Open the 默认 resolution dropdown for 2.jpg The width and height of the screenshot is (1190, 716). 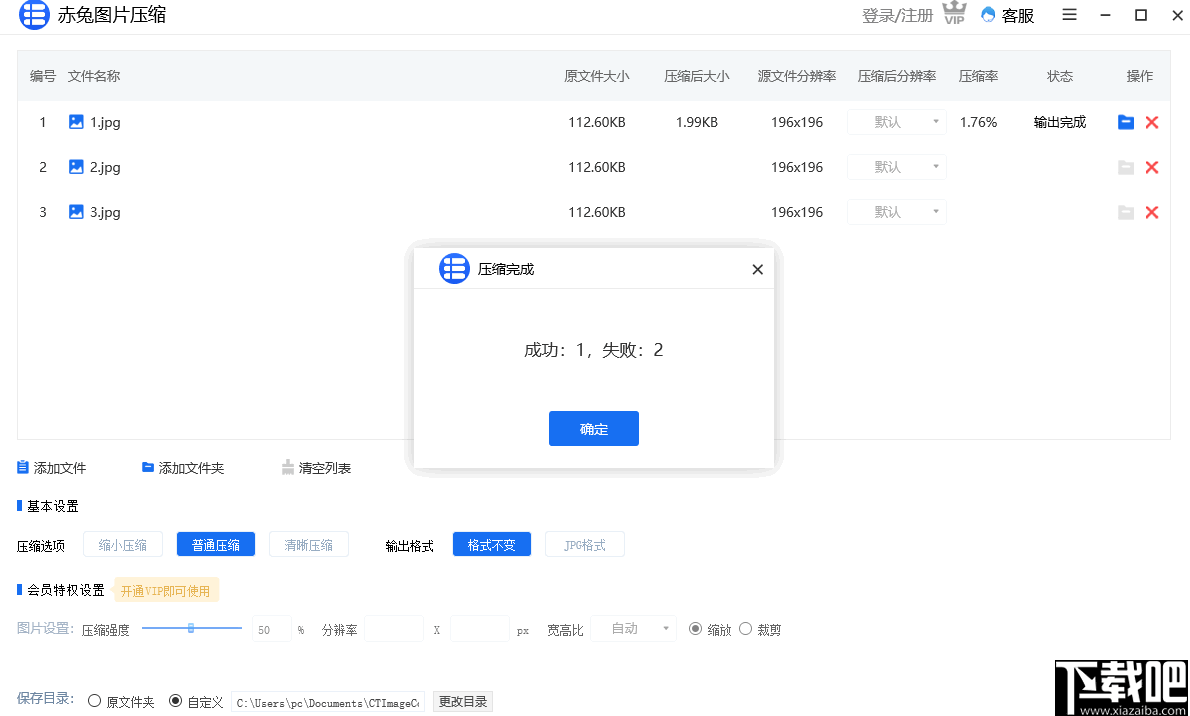pyautogui.click(x=896, y=167)
